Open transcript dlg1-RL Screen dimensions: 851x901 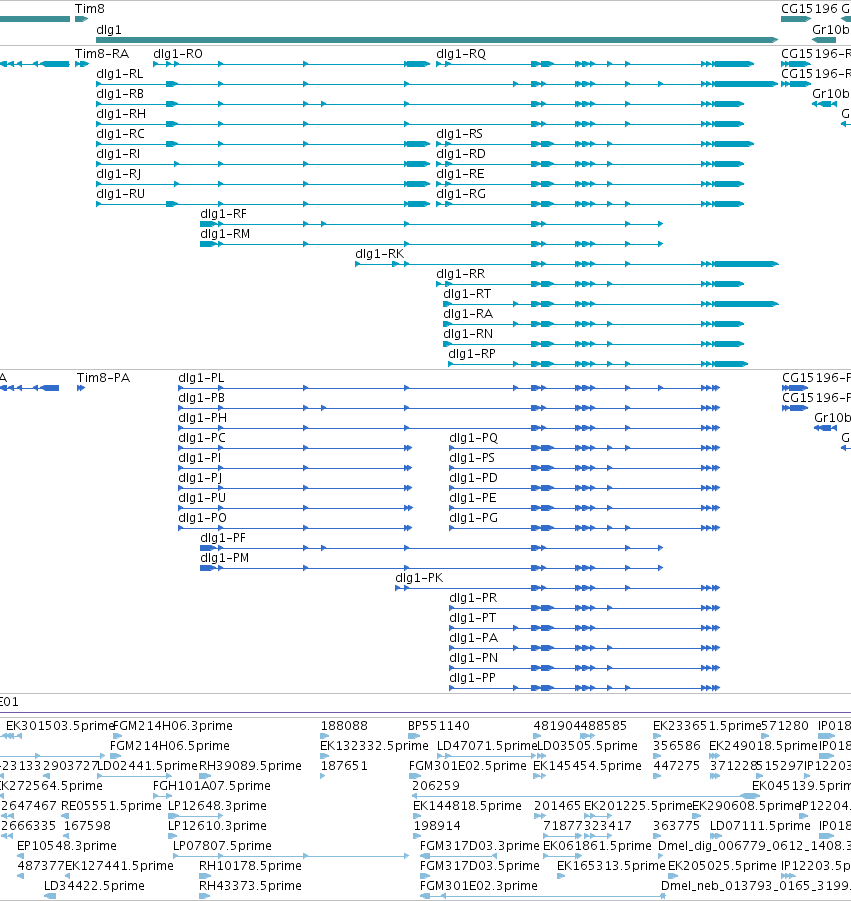click(x=120, y=74)
